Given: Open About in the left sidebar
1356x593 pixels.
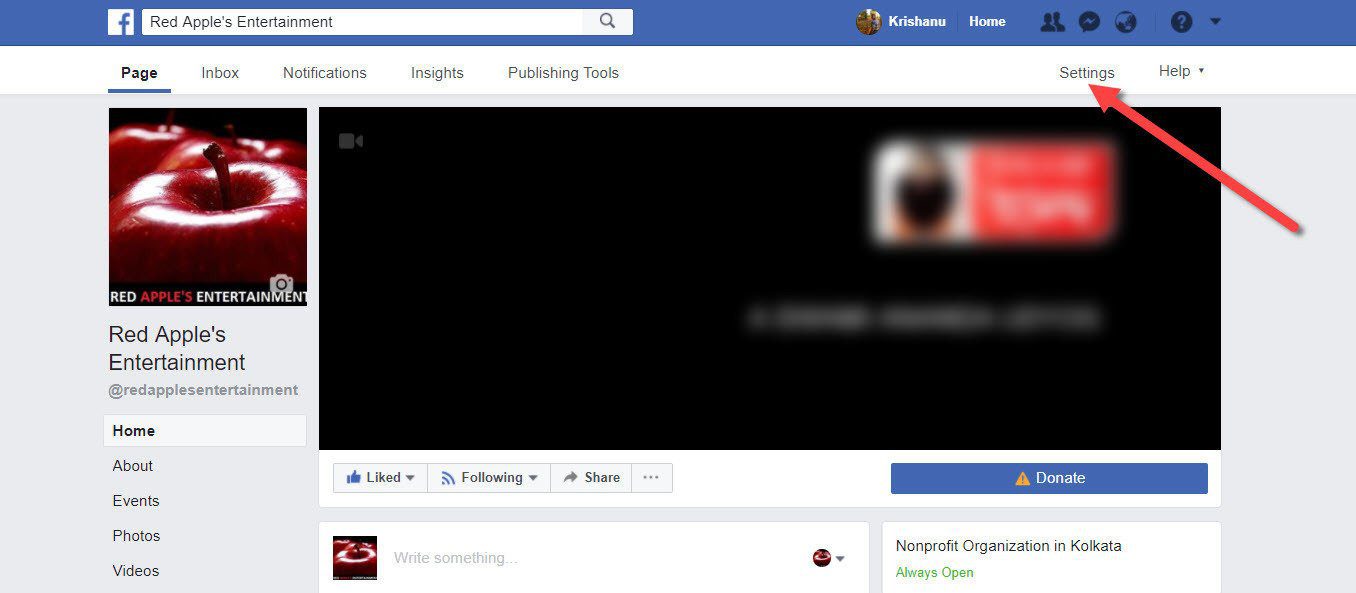Looking at the screenshot, I should 133,466.
